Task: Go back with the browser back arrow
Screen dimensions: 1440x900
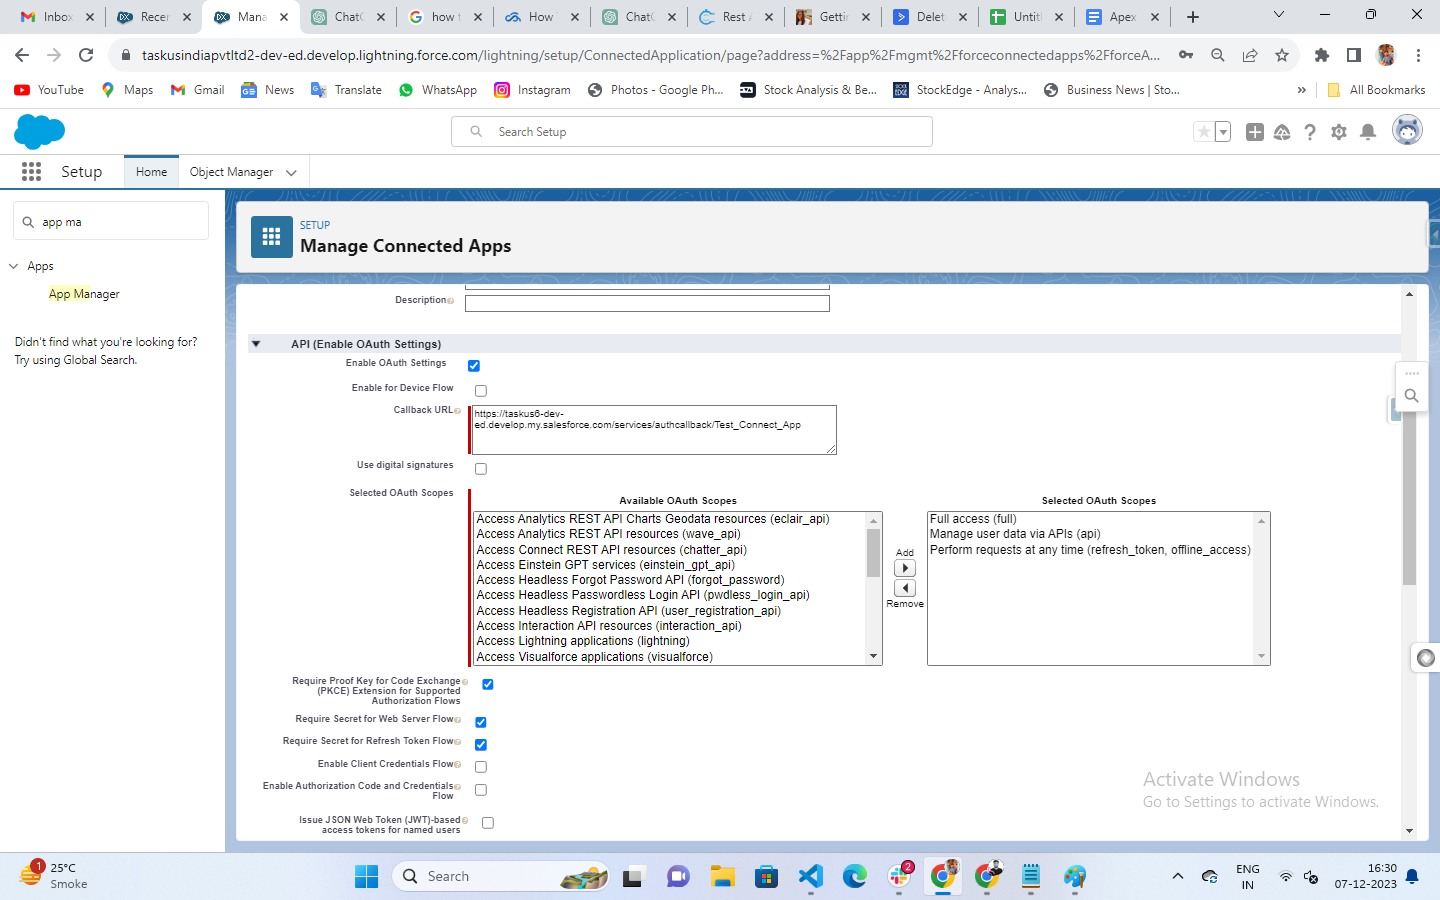Action: point(22,55)
